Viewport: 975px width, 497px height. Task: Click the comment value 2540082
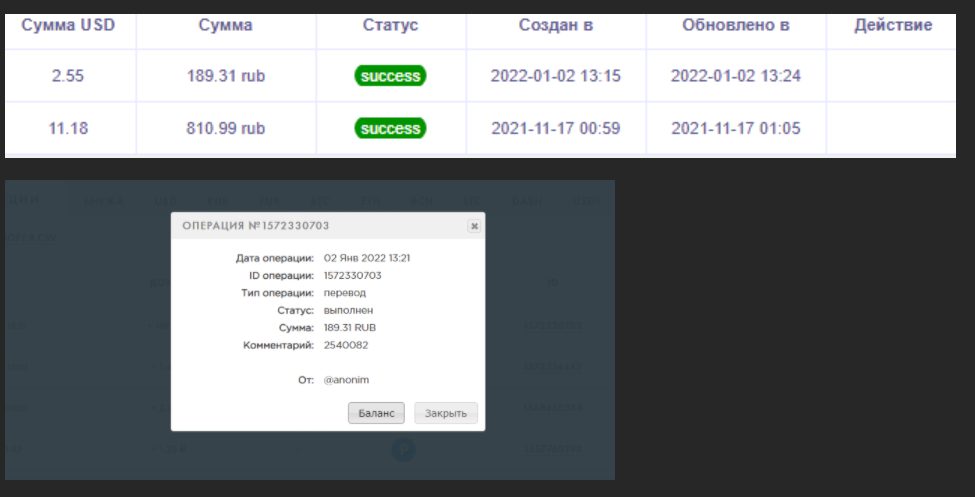(346, 345)
